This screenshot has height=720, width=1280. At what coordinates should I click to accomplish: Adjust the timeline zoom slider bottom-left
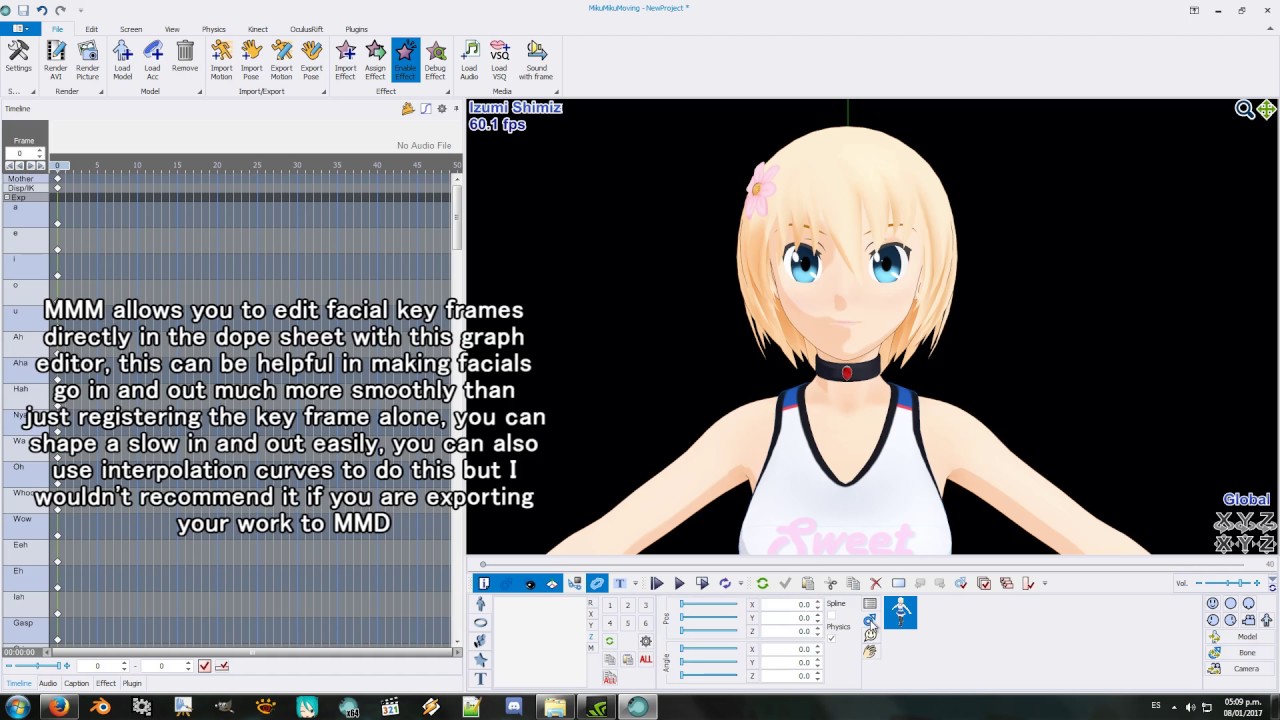[x=37, y=666]
